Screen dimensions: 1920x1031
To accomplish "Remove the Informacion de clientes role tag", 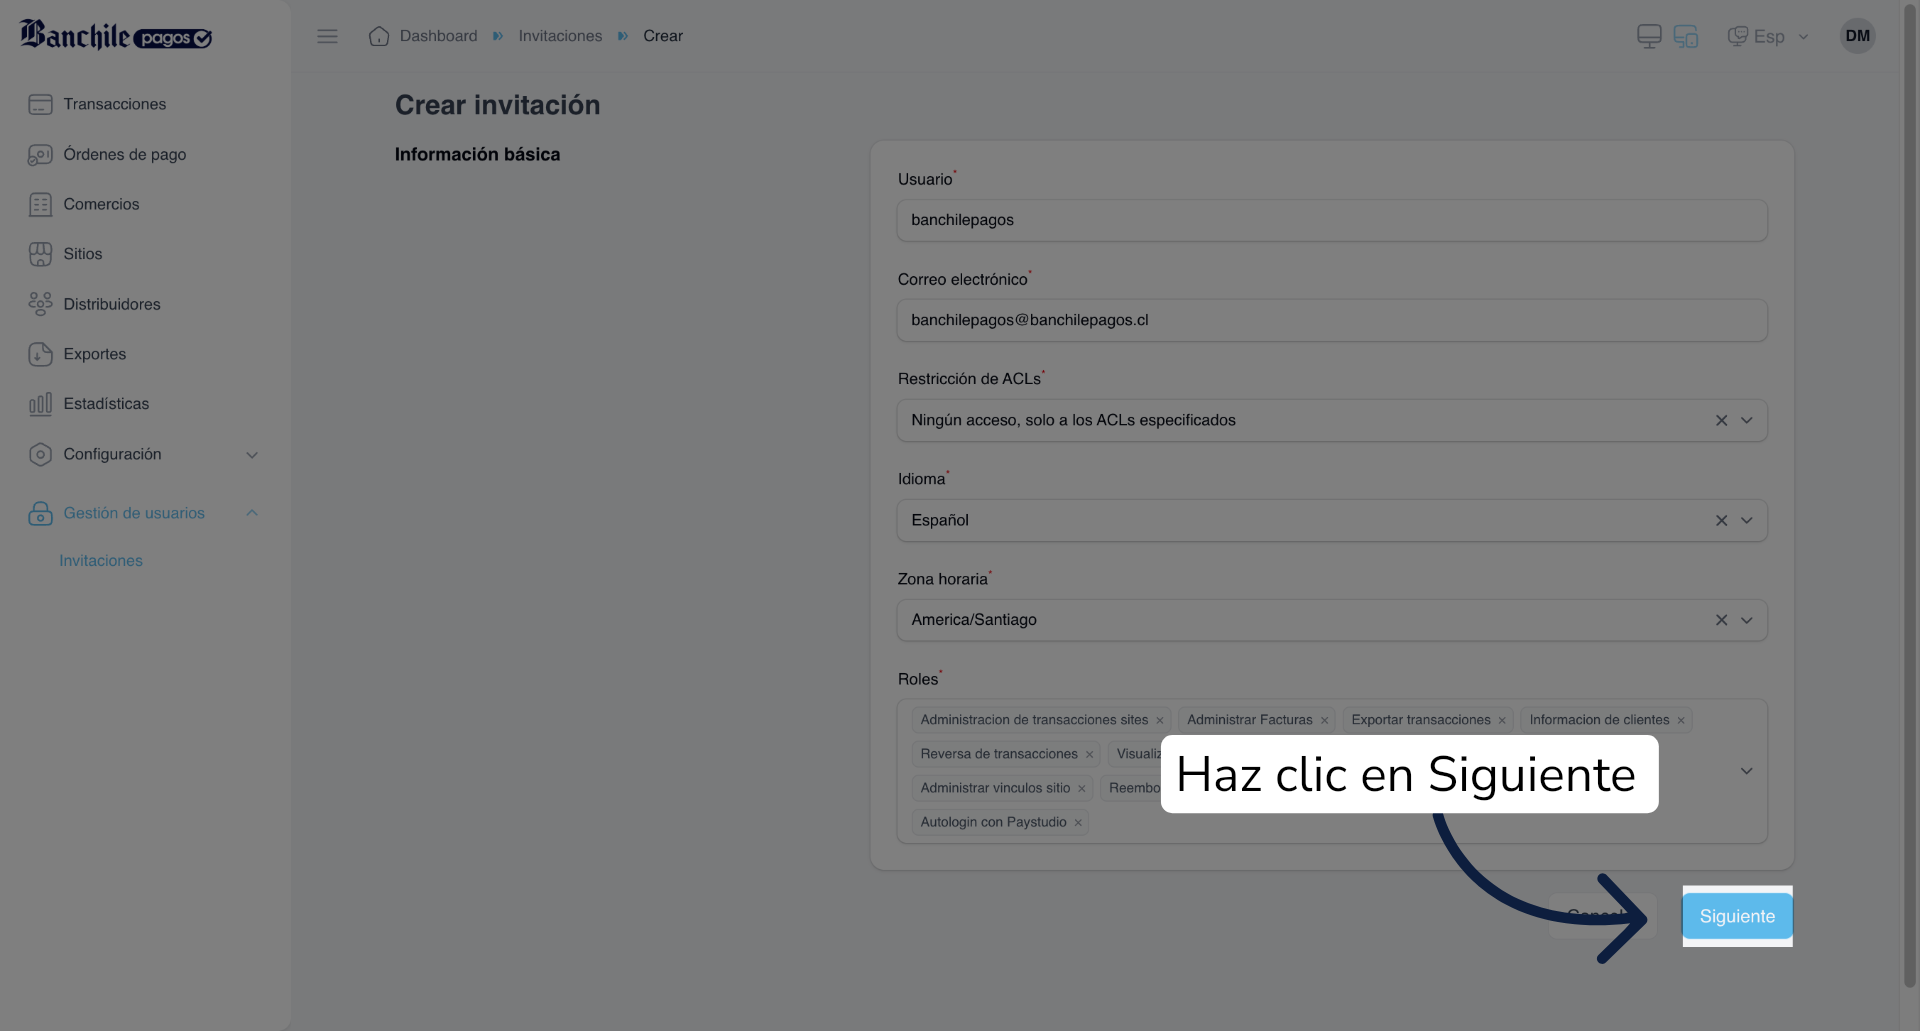I will click(1681, 720).
